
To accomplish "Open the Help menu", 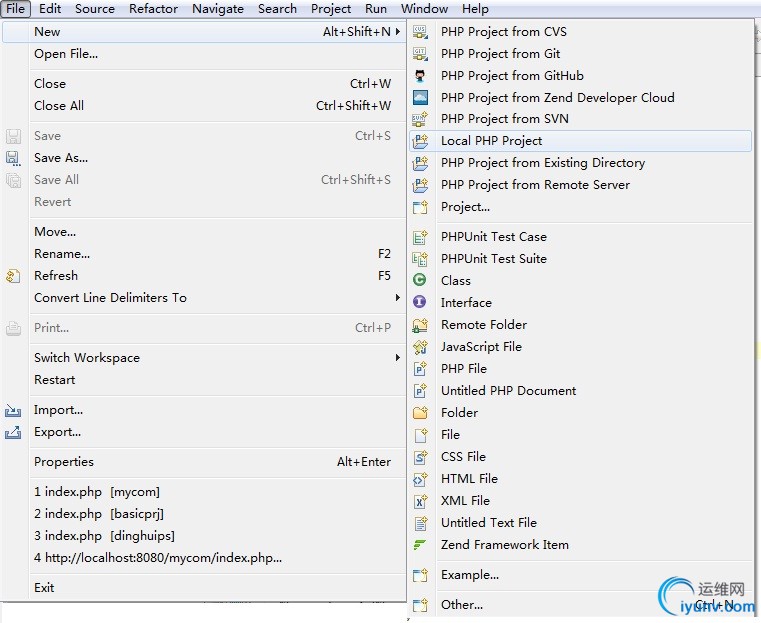I will click(x=475, y=9).
